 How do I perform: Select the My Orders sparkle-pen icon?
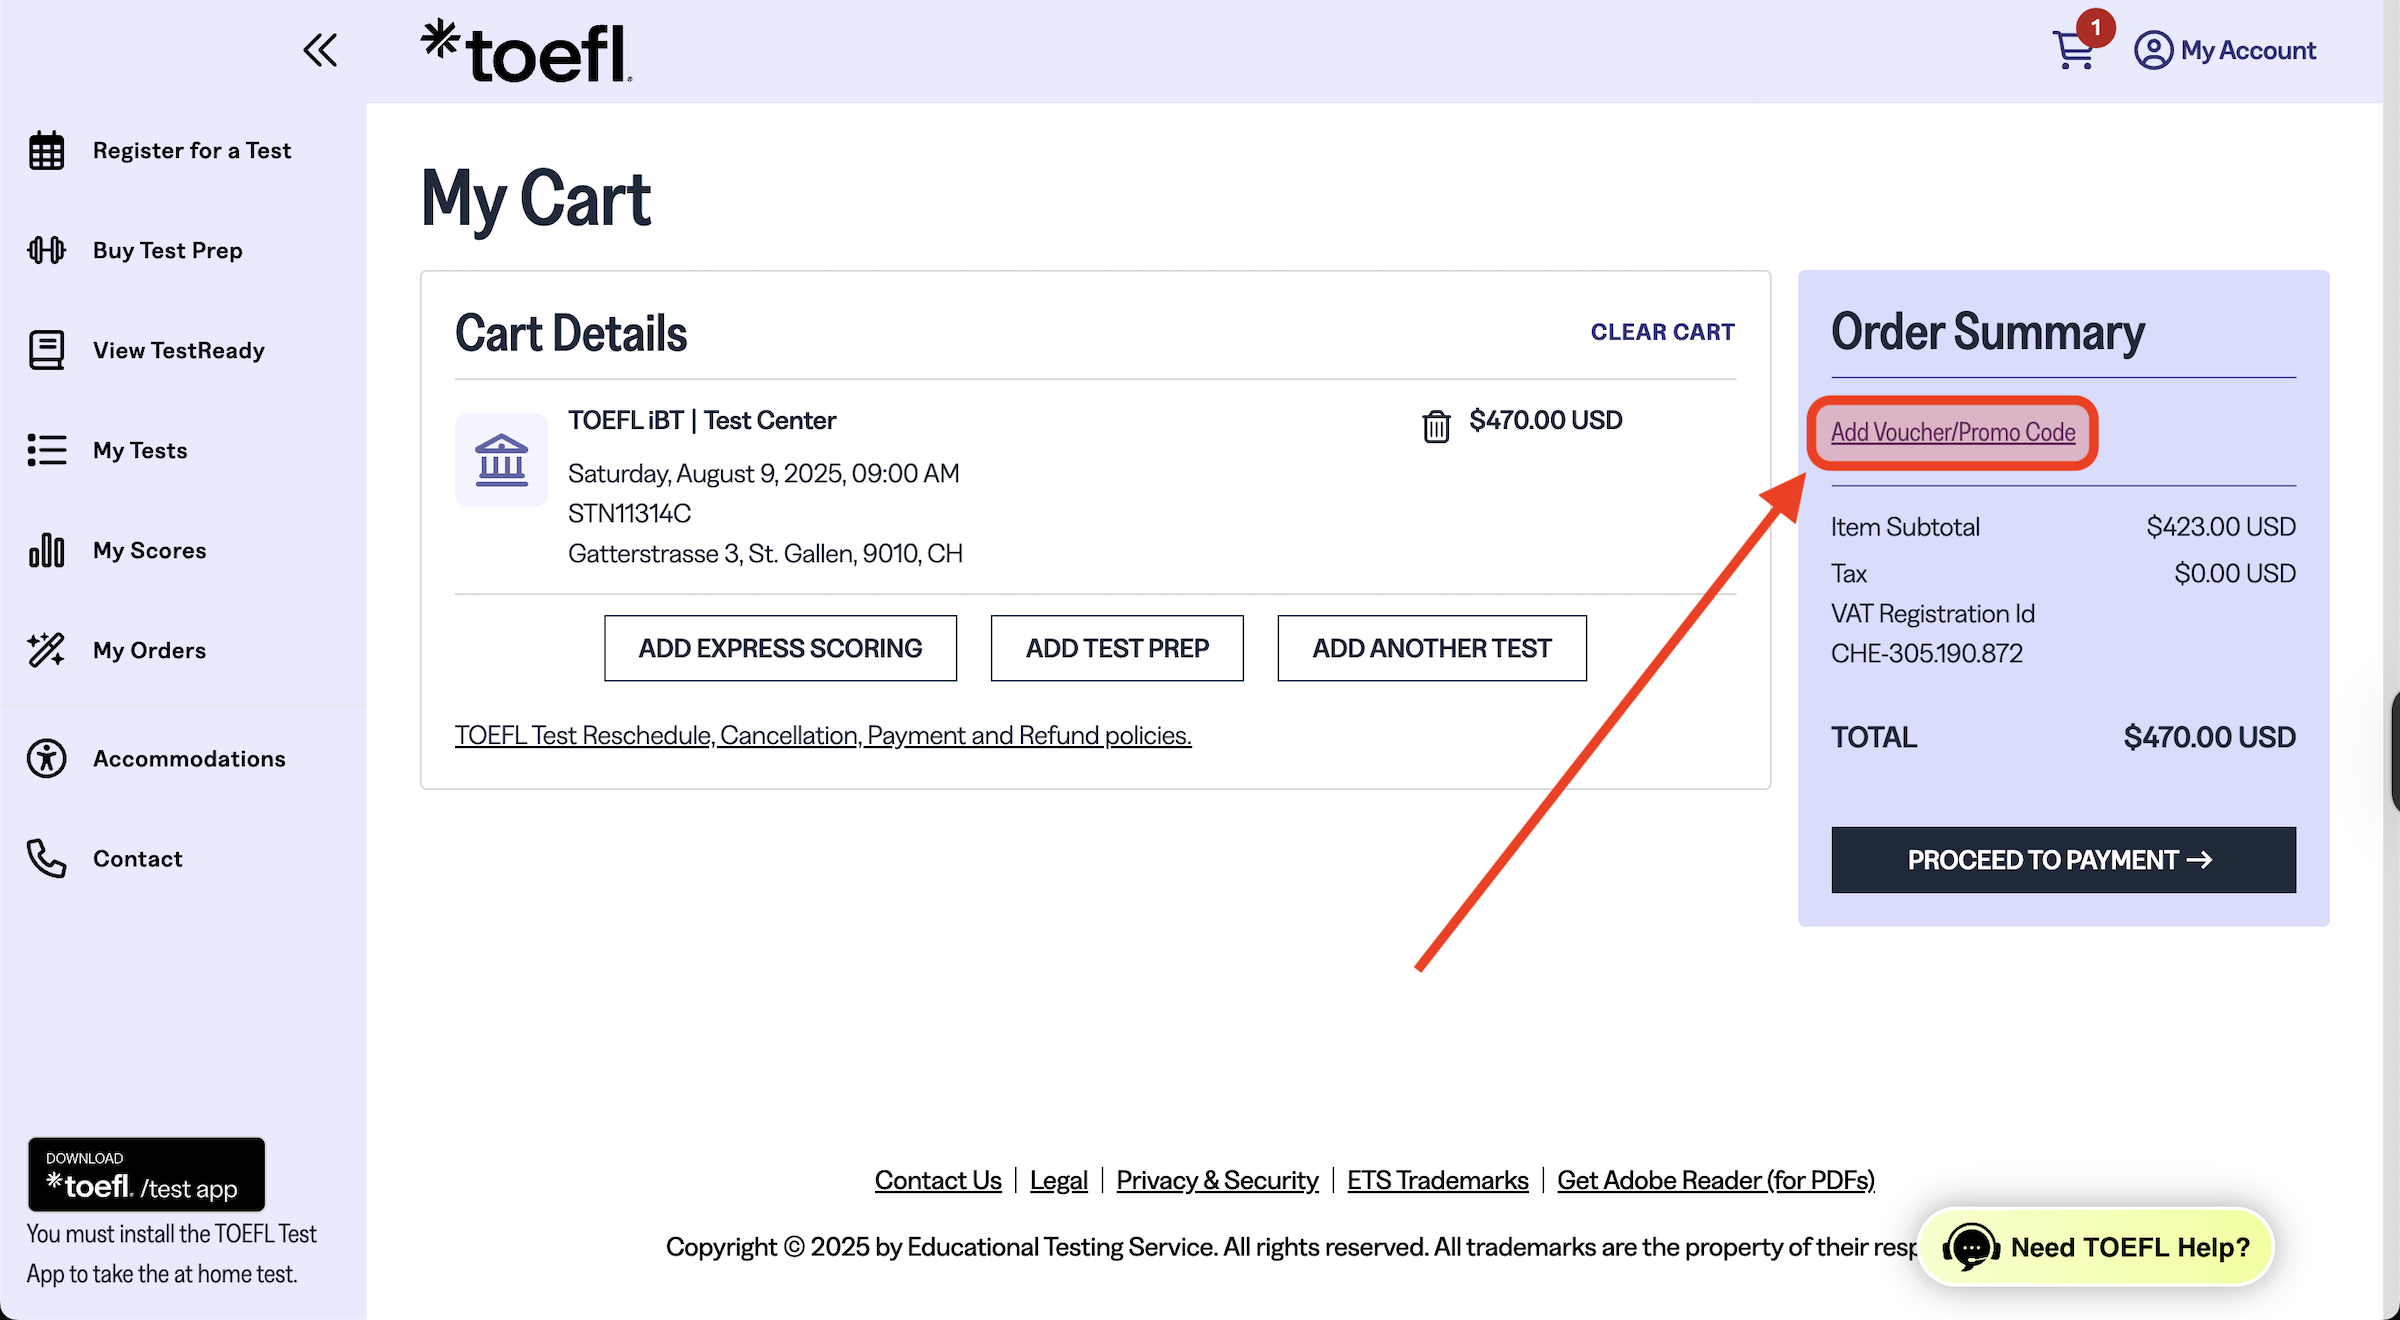coord(46,650)
